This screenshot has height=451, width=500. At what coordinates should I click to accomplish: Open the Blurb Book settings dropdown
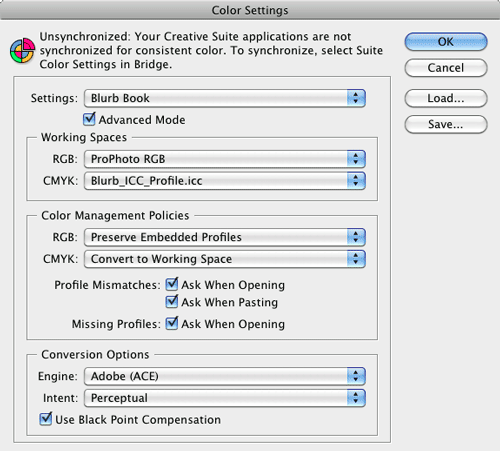click(225, 98)
